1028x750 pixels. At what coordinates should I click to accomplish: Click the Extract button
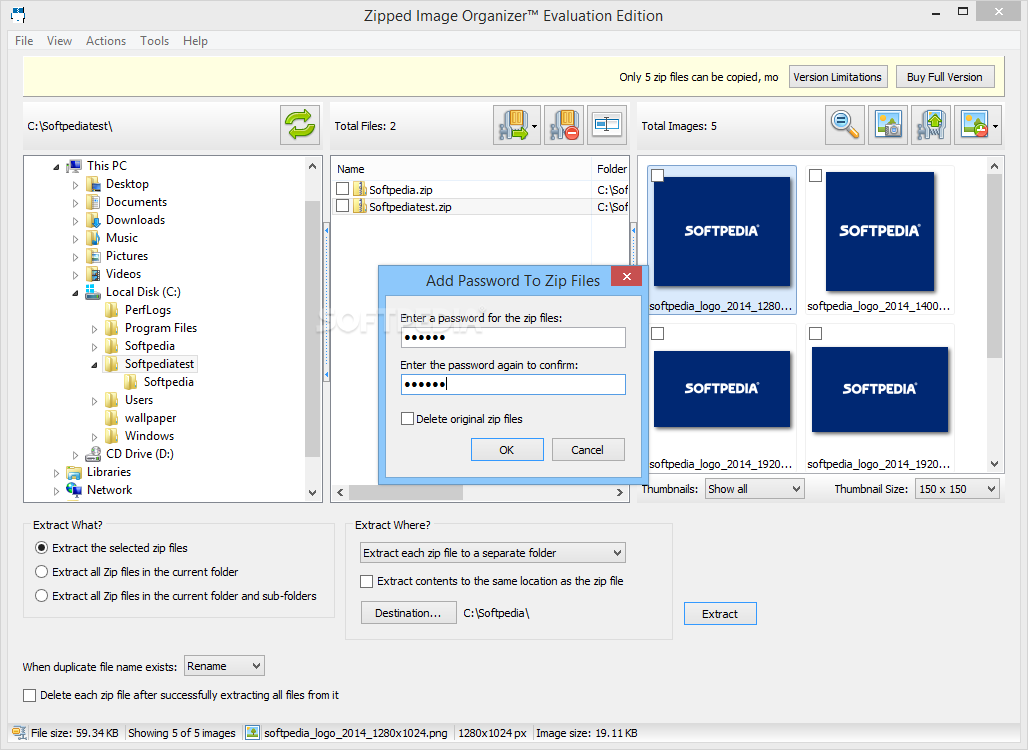point(720,614)
